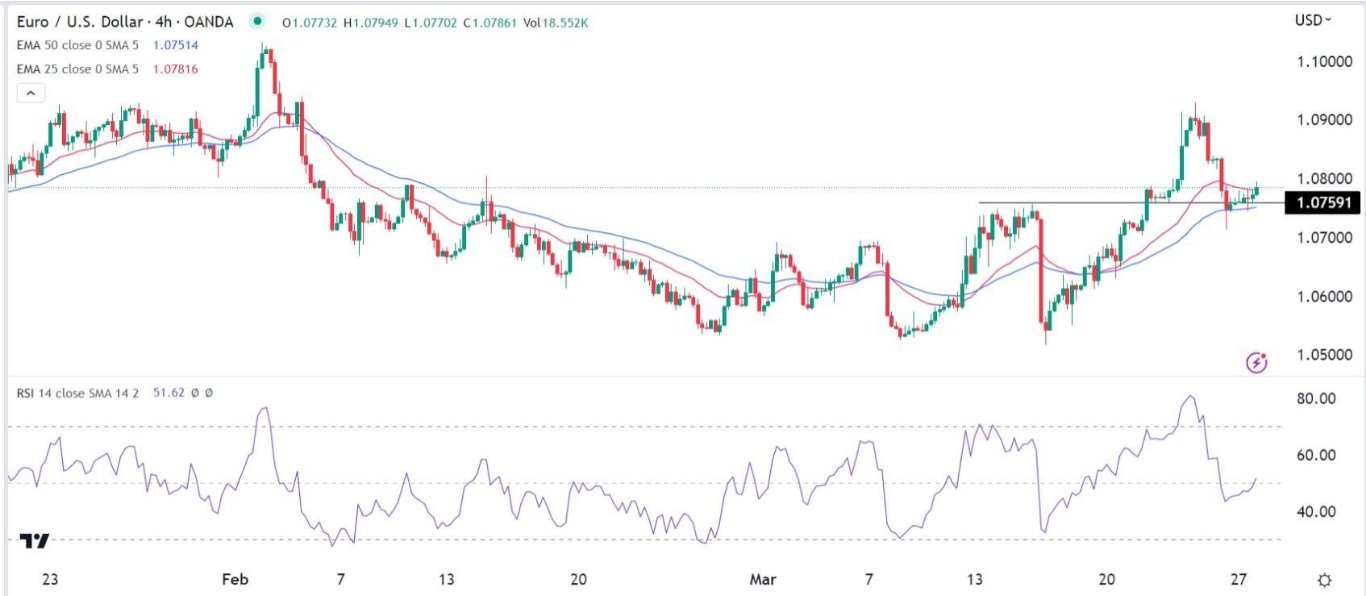Collapse the indicator legend with the chevron button
1366x596 pixels.
coord(30,93)
